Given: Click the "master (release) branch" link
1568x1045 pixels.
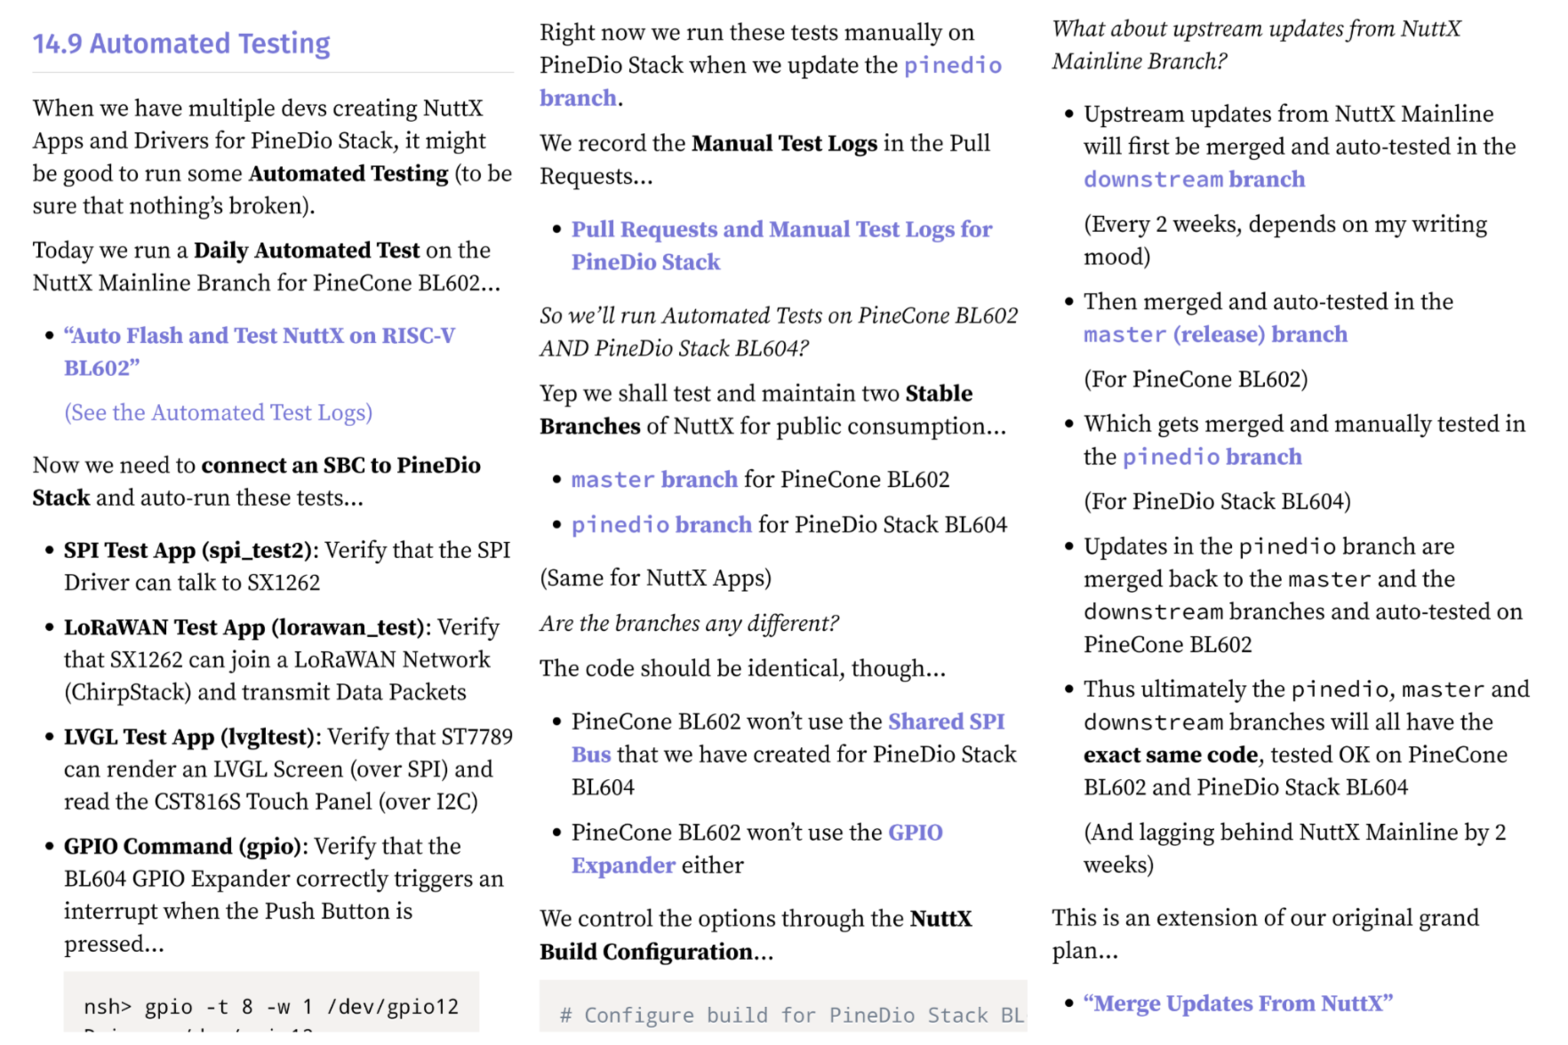Looking at the screenshot, I should tap(1214, 335).
